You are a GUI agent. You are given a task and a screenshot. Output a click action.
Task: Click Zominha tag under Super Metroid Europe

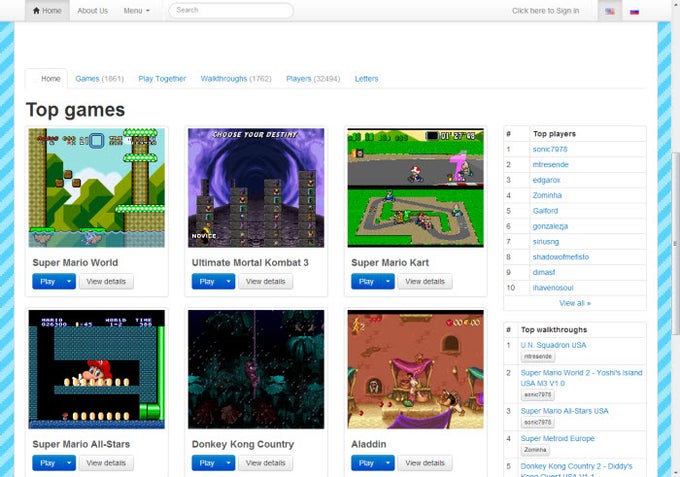(x=535, y=450)
